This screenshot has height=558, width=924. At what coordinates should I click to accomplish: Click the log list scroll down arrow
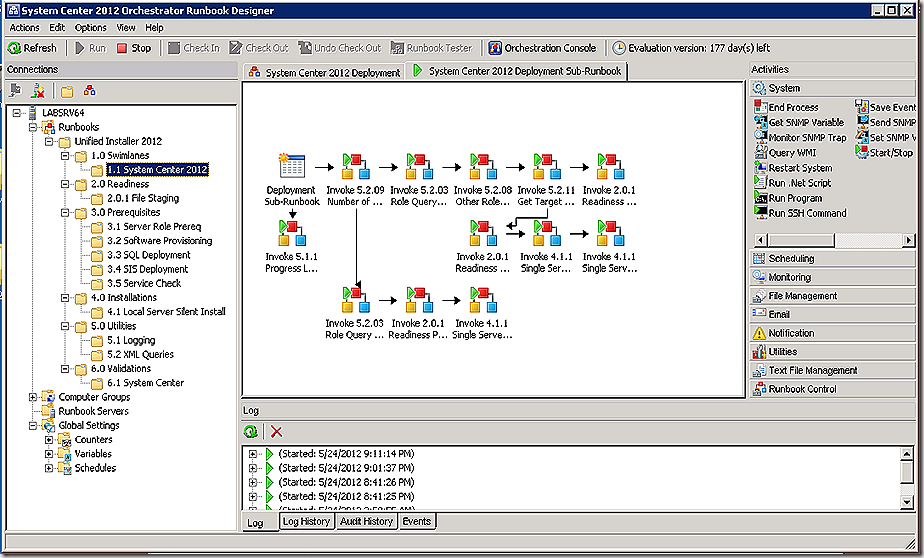907,502
